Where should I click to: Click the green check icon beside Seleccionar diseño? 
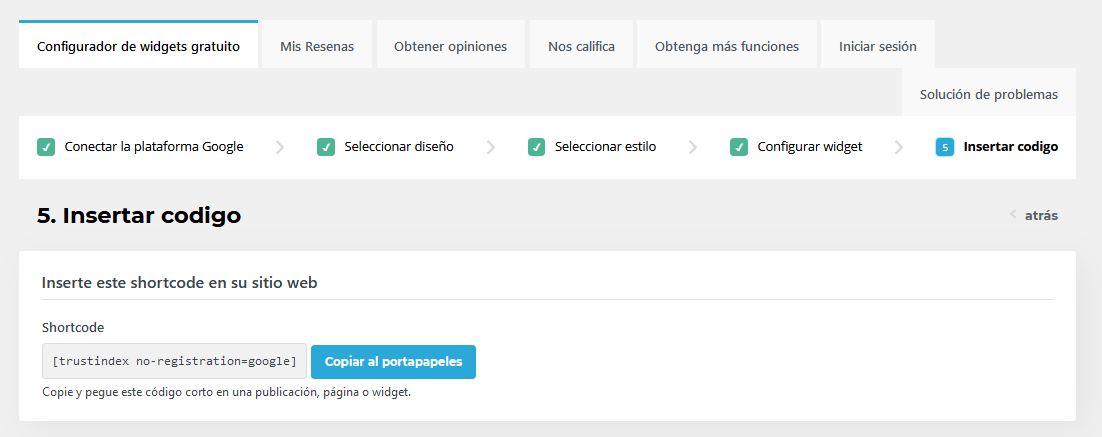[326, 147]
